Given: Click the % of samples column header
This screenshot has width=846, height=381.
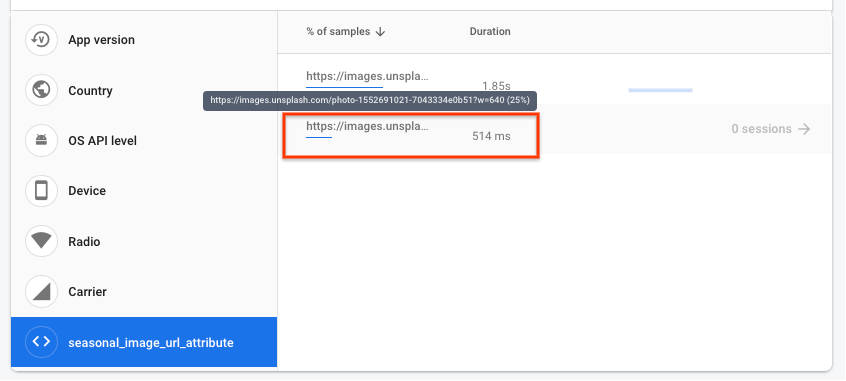Looking at the screenshot, I should (x=338, y=31).
